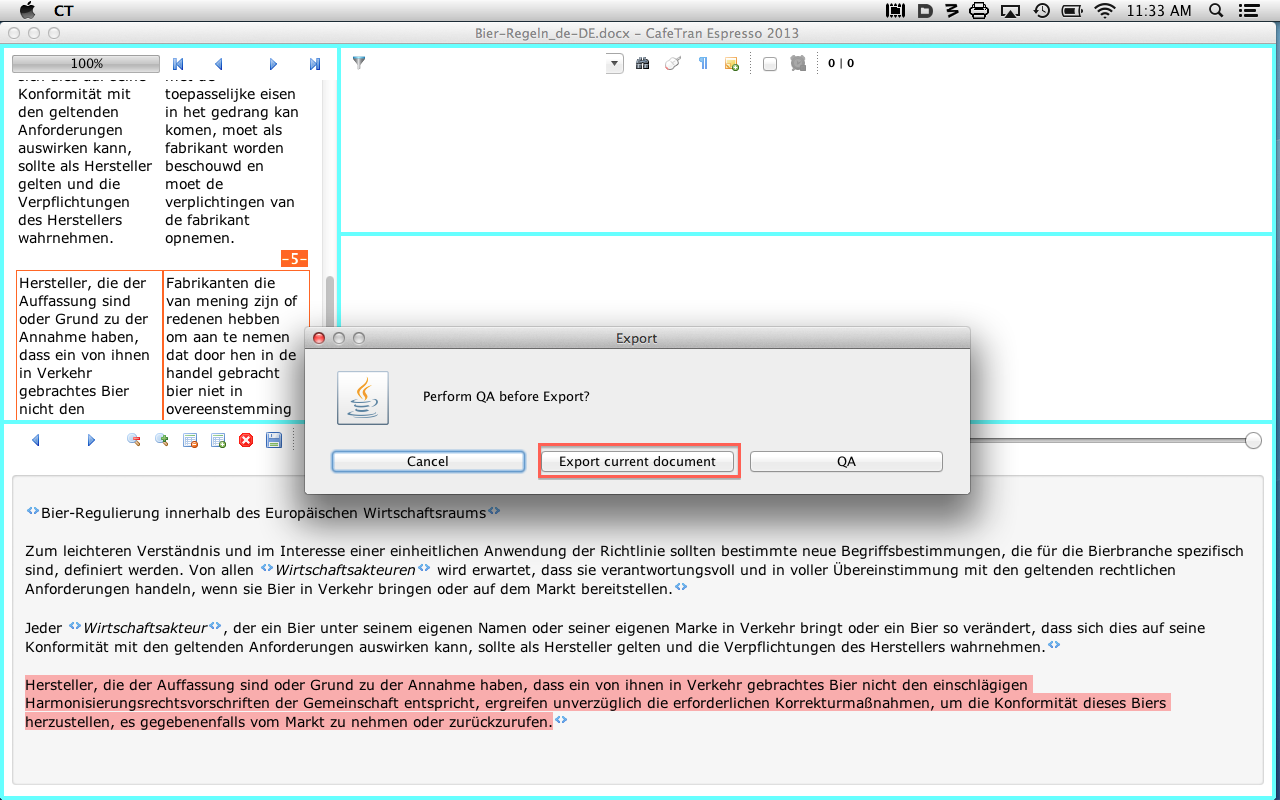
Task: Open the CT application menu
Action: tap(63, 10)
